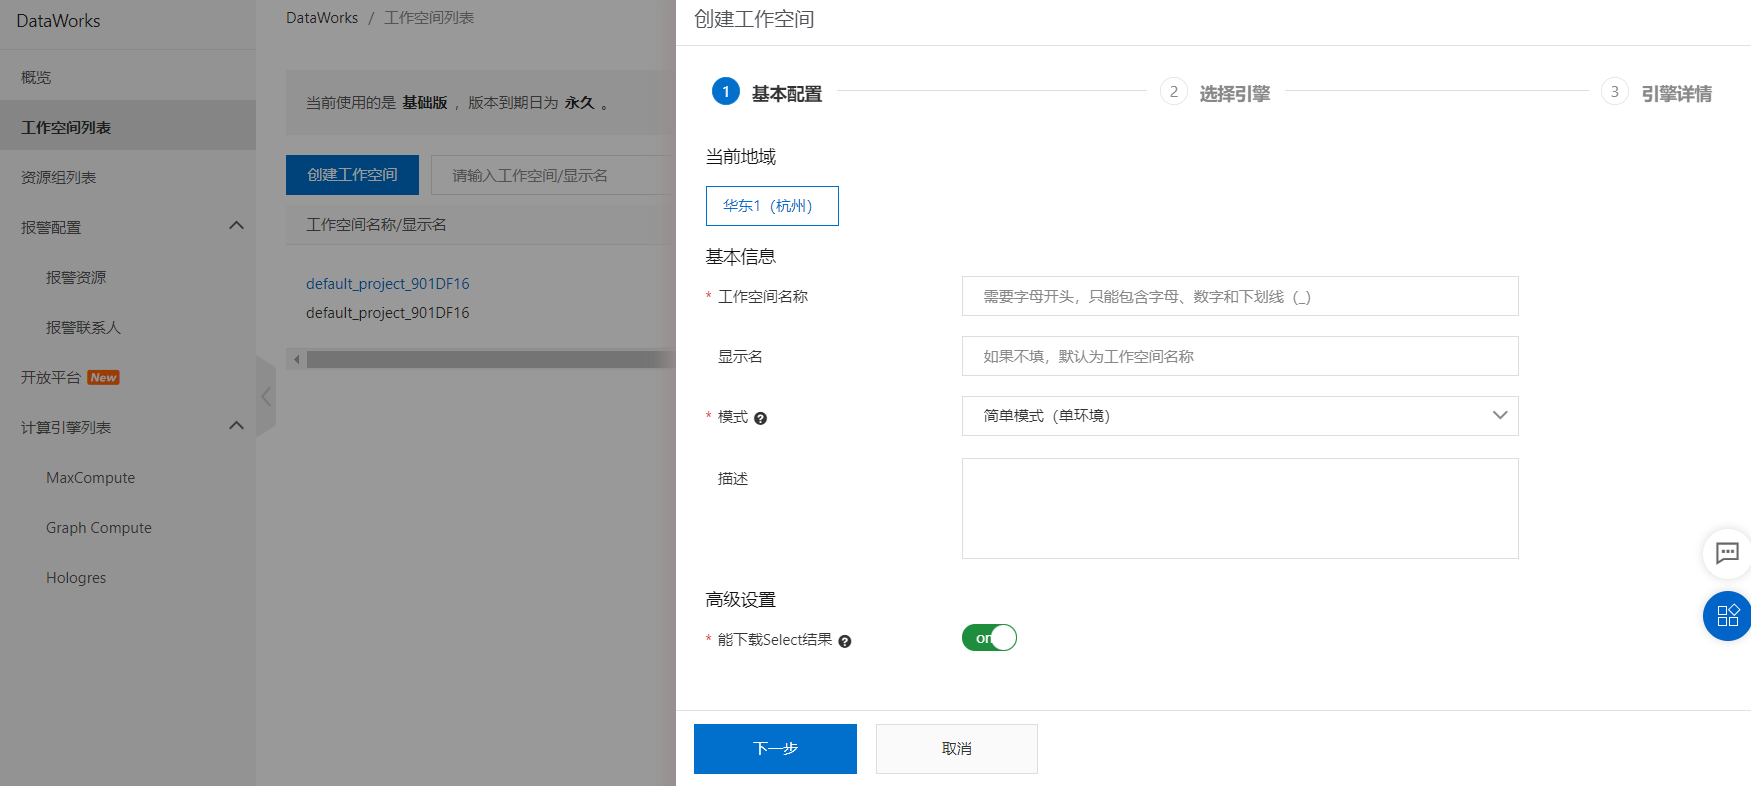The height and width of the screenshot is (786, 1751).
Task: Click the 创建工作空间 dialog title
Action: (x=754, y=19)
